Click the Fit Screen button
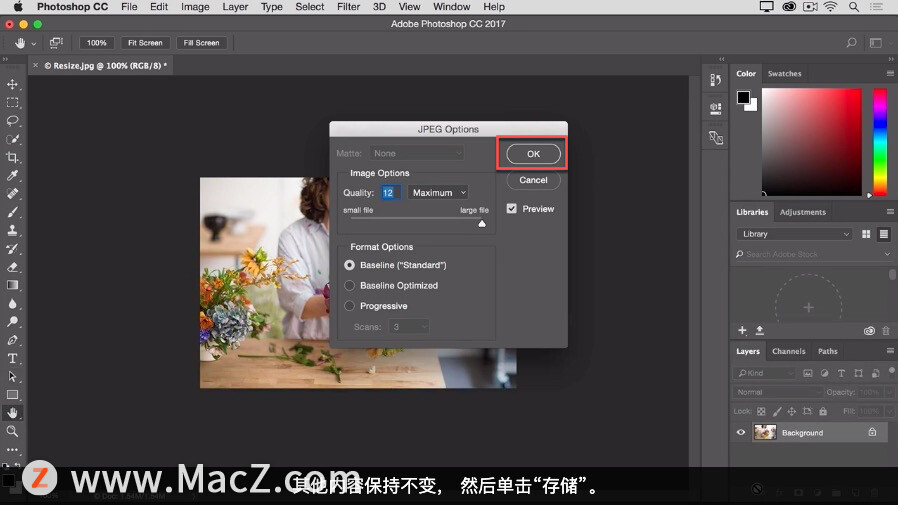 click(x=145, y=43)
